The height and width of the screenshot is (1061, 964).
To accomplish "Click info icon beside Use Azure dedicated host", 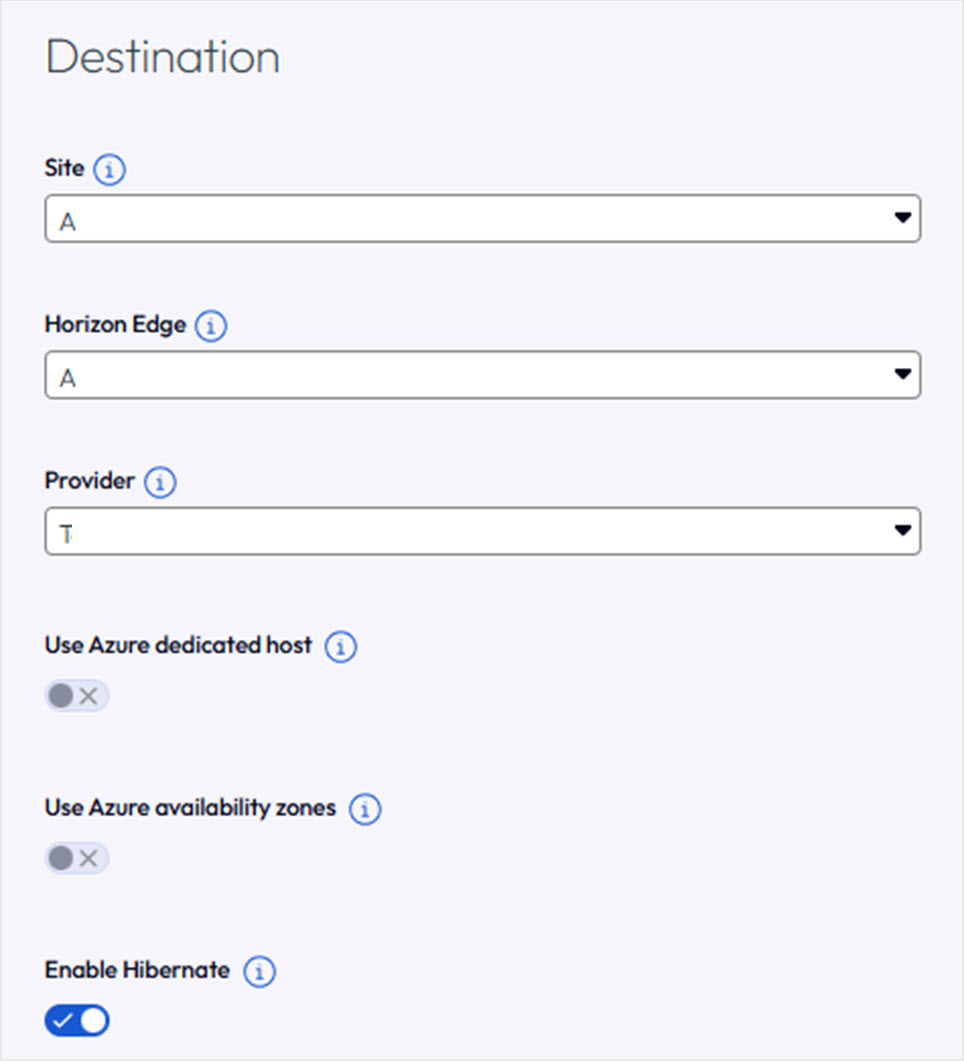I will point(340,647).
